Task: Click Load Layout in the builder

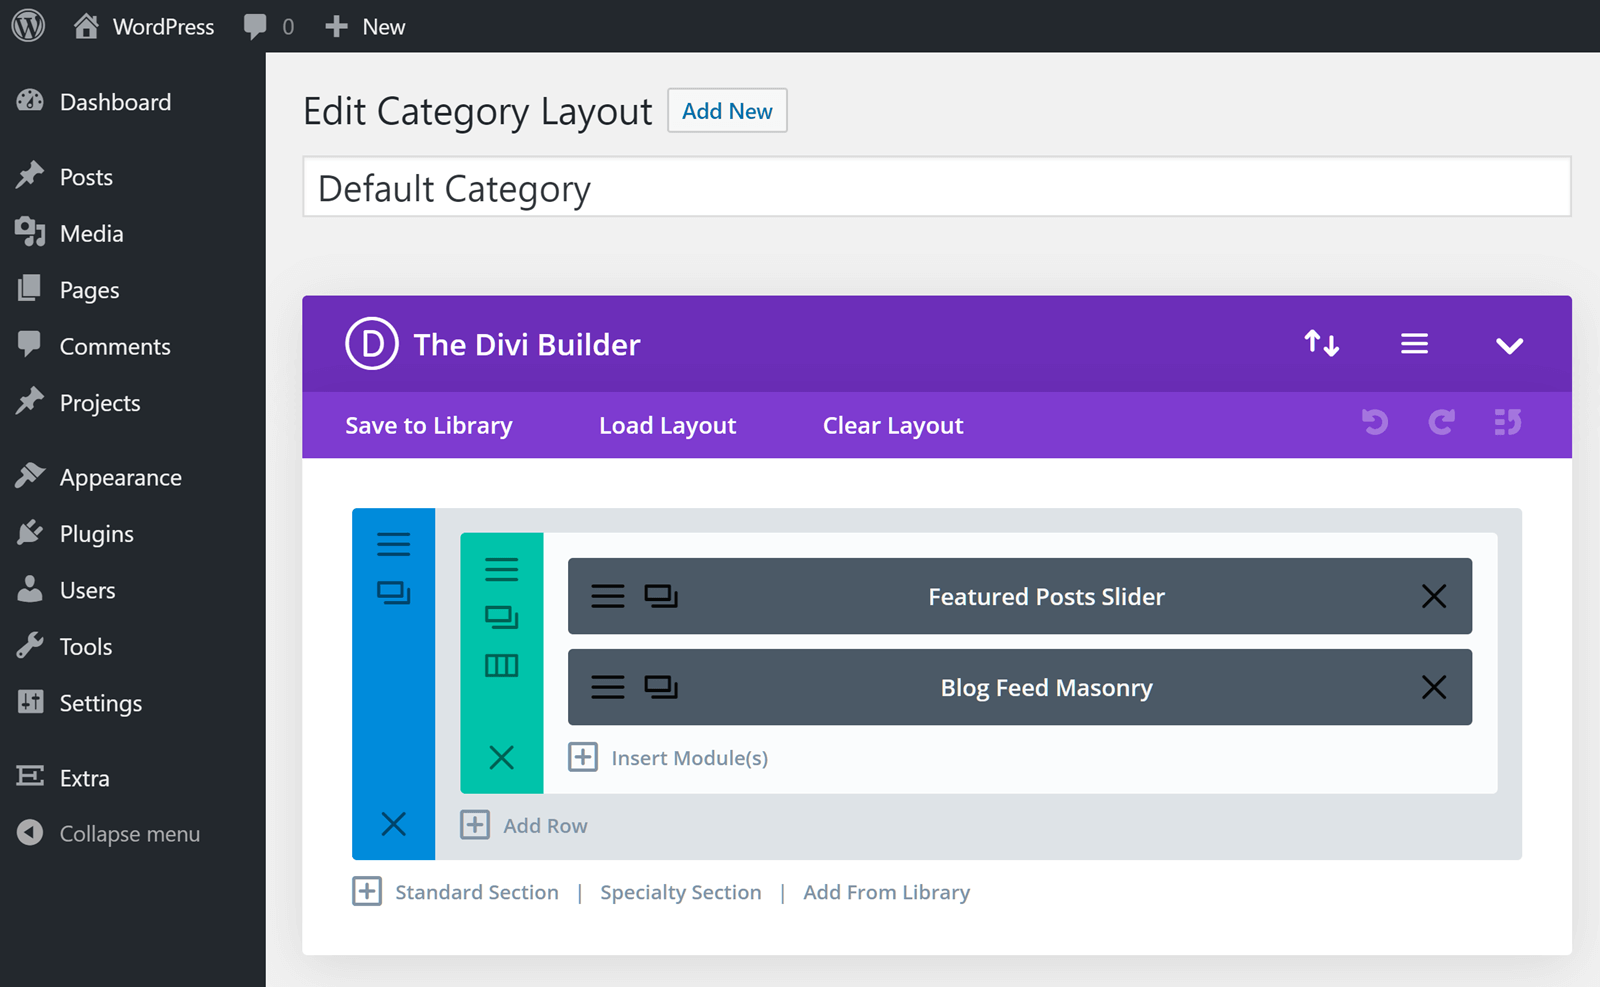Action: (667, 426)
